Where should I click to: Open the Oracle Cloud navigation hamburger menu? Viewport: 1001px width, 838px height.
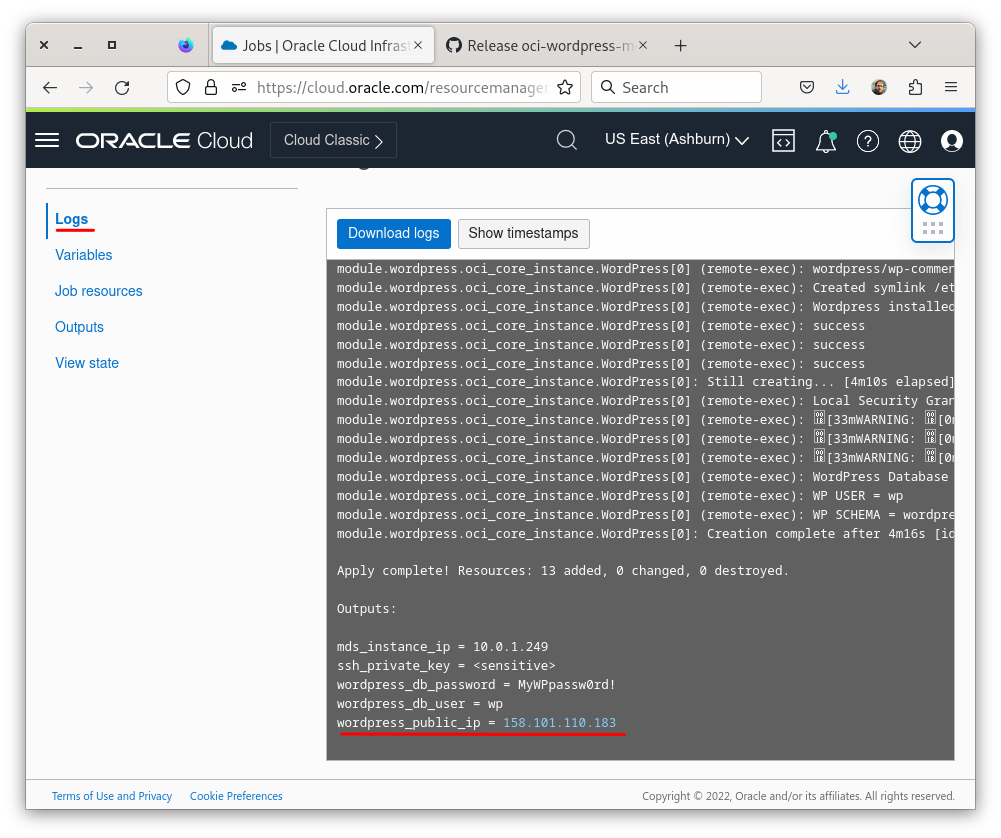46,140
